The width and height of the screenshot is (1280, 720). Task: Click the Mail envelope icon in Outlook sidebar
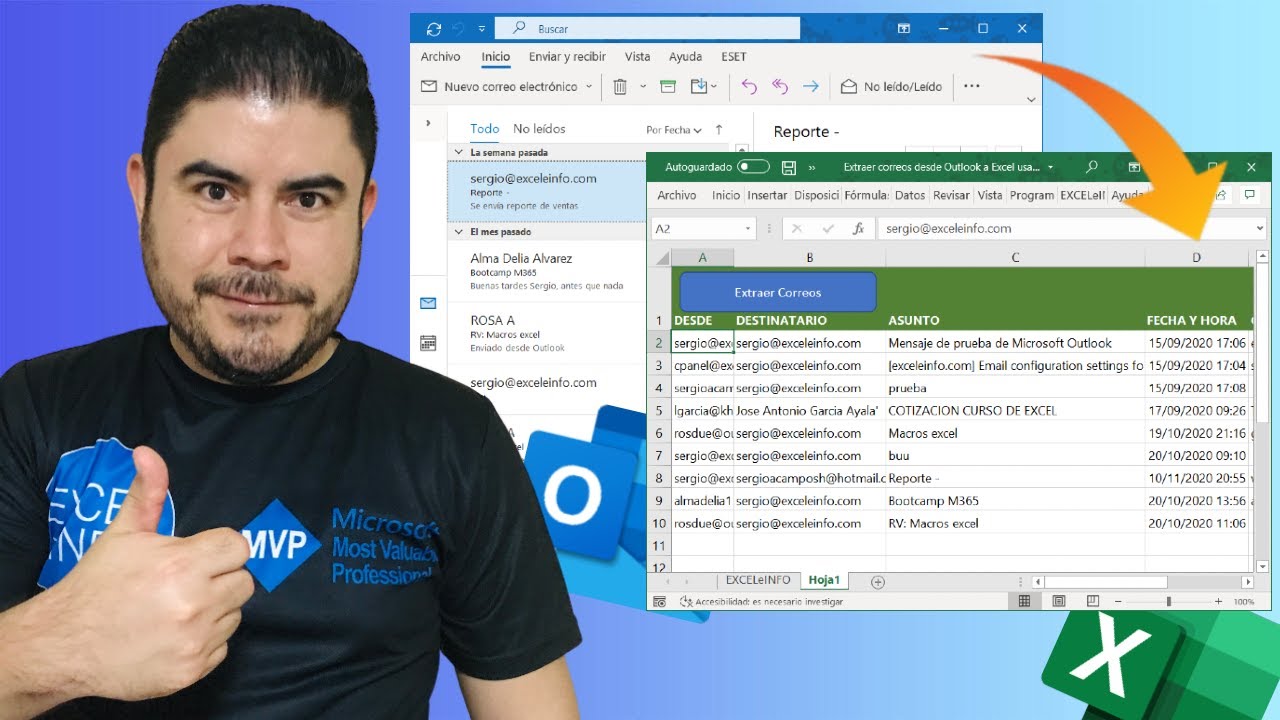pos(428,303)
